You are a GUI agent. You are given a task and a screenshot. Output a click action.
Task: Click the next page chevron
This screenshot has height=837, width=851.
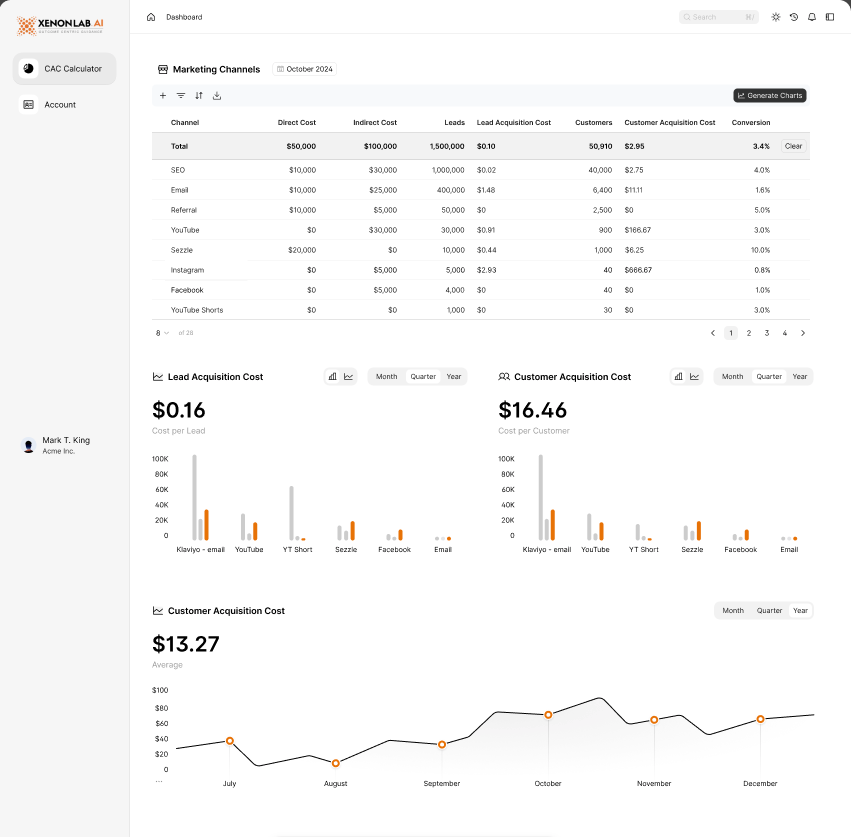[803, 332]
